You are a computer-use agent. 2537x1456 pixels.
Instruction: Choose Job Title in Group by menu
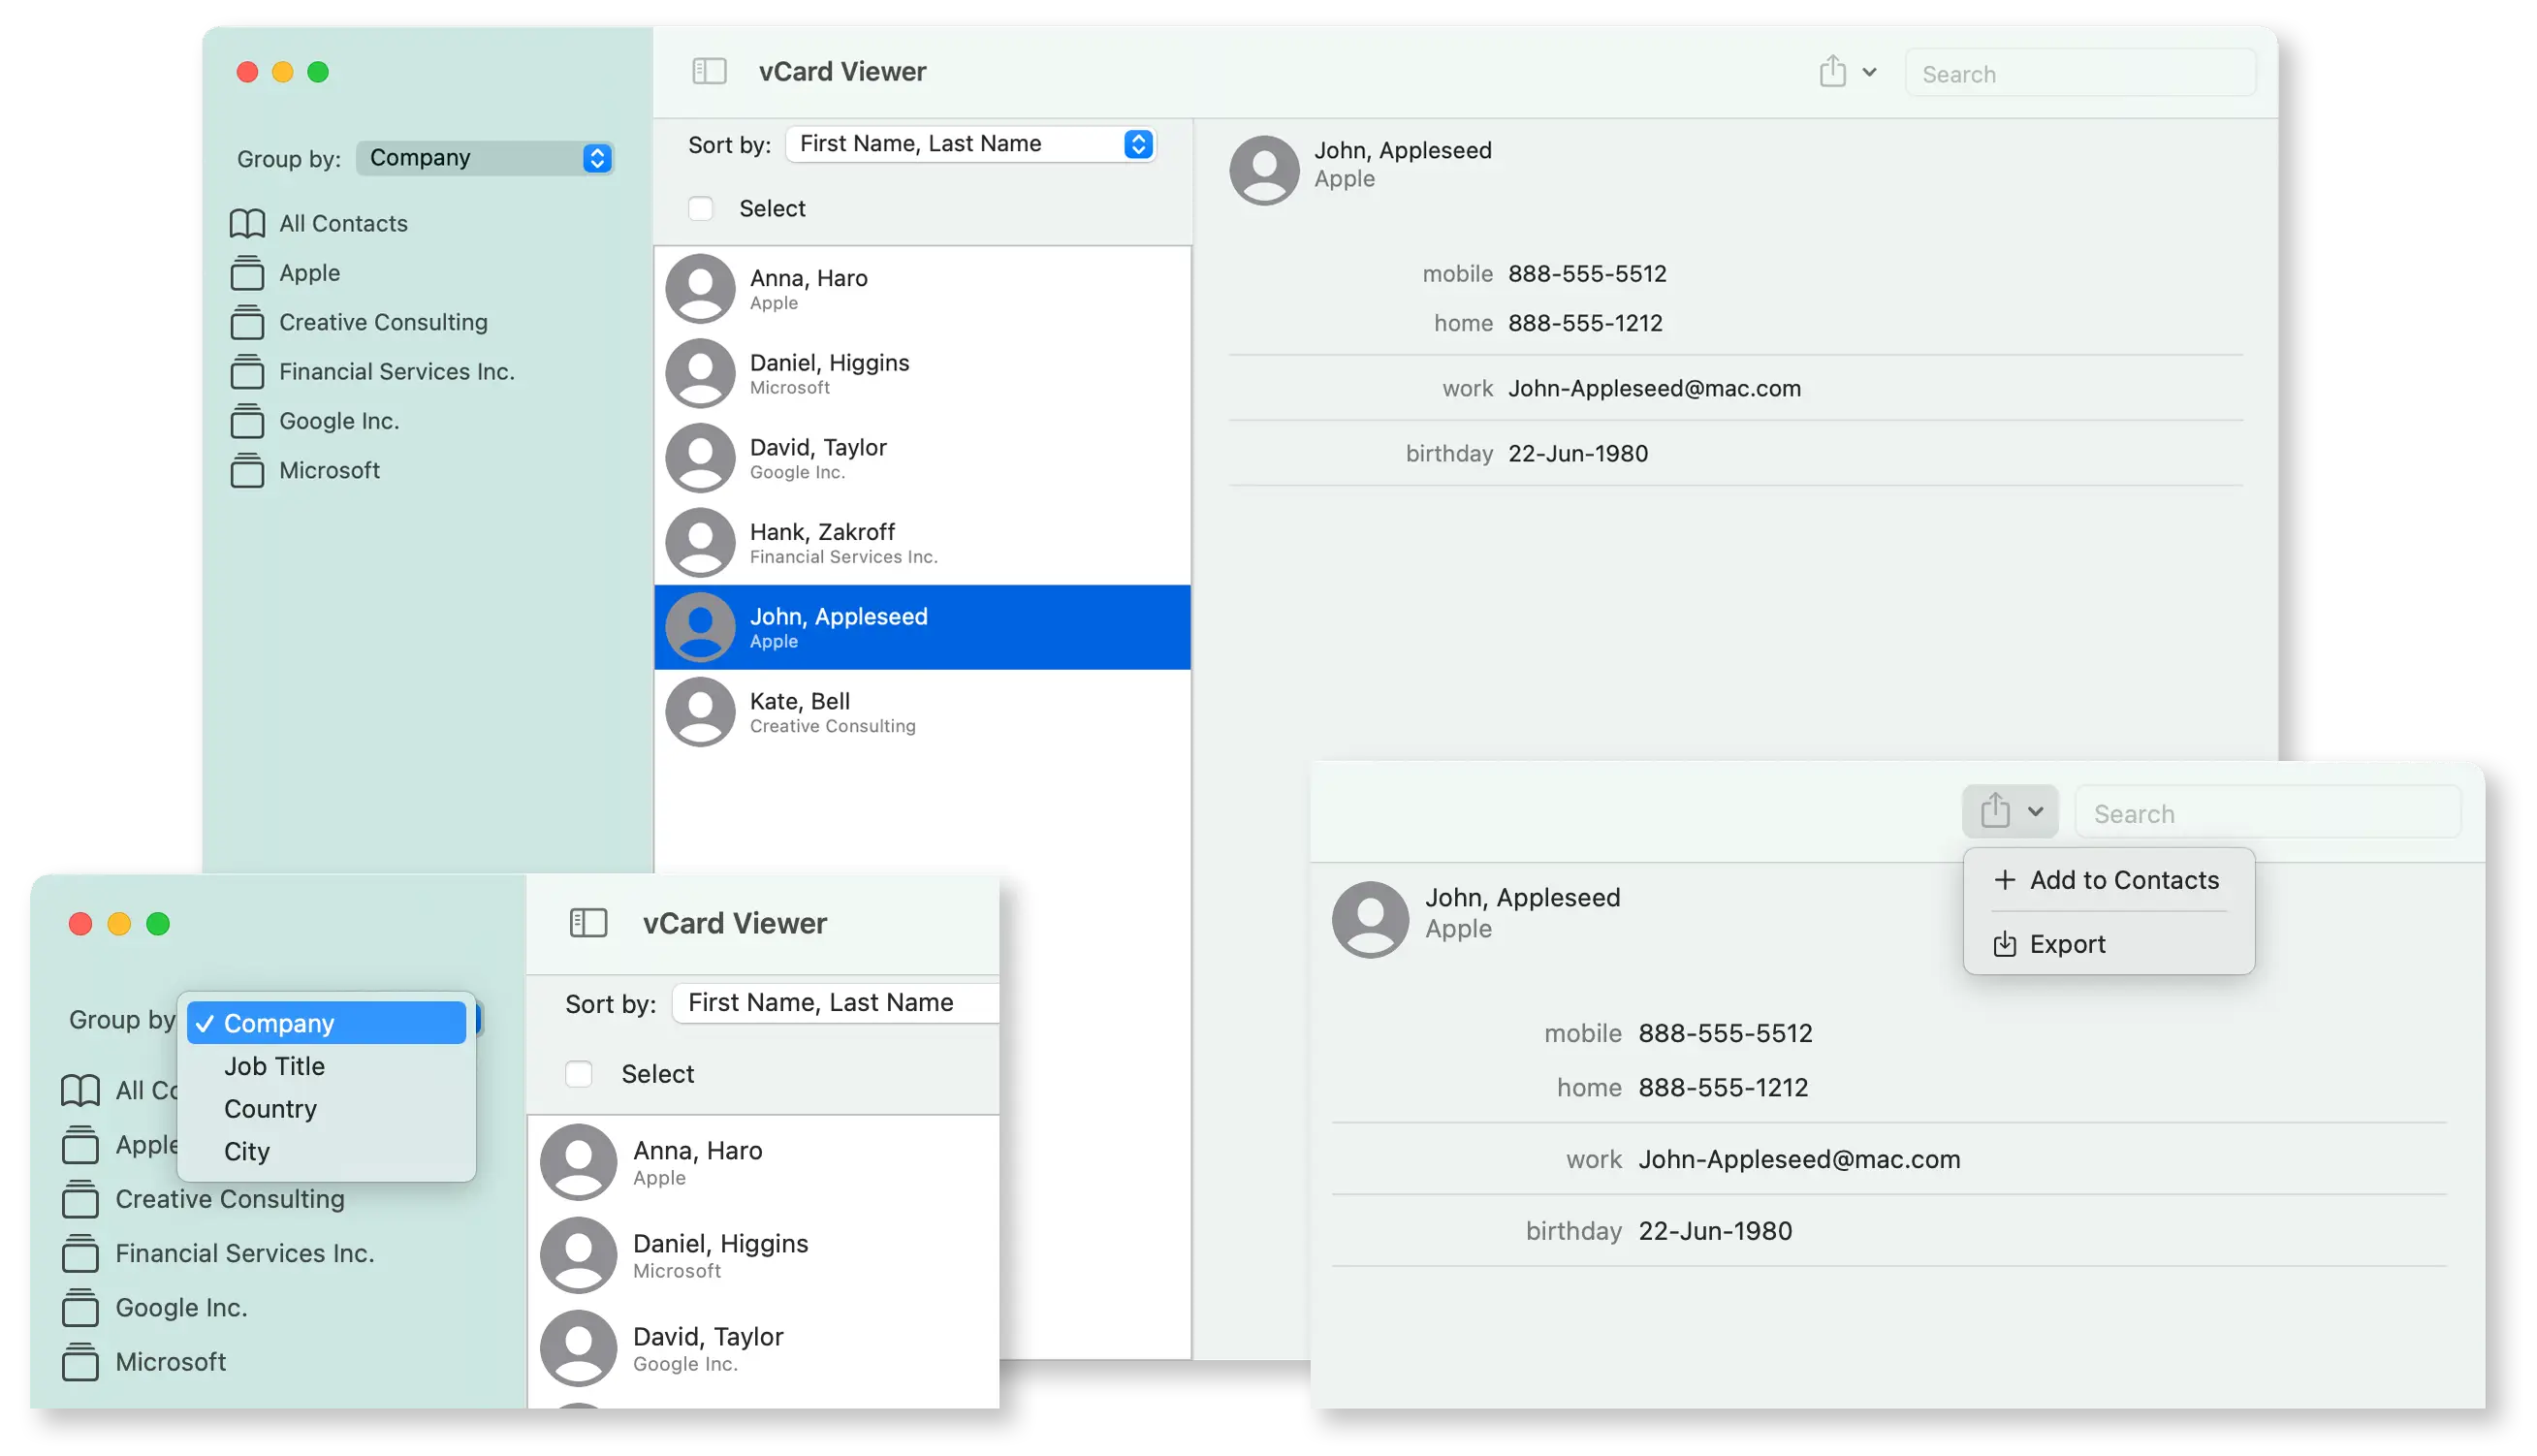[x=326, y=1066]
